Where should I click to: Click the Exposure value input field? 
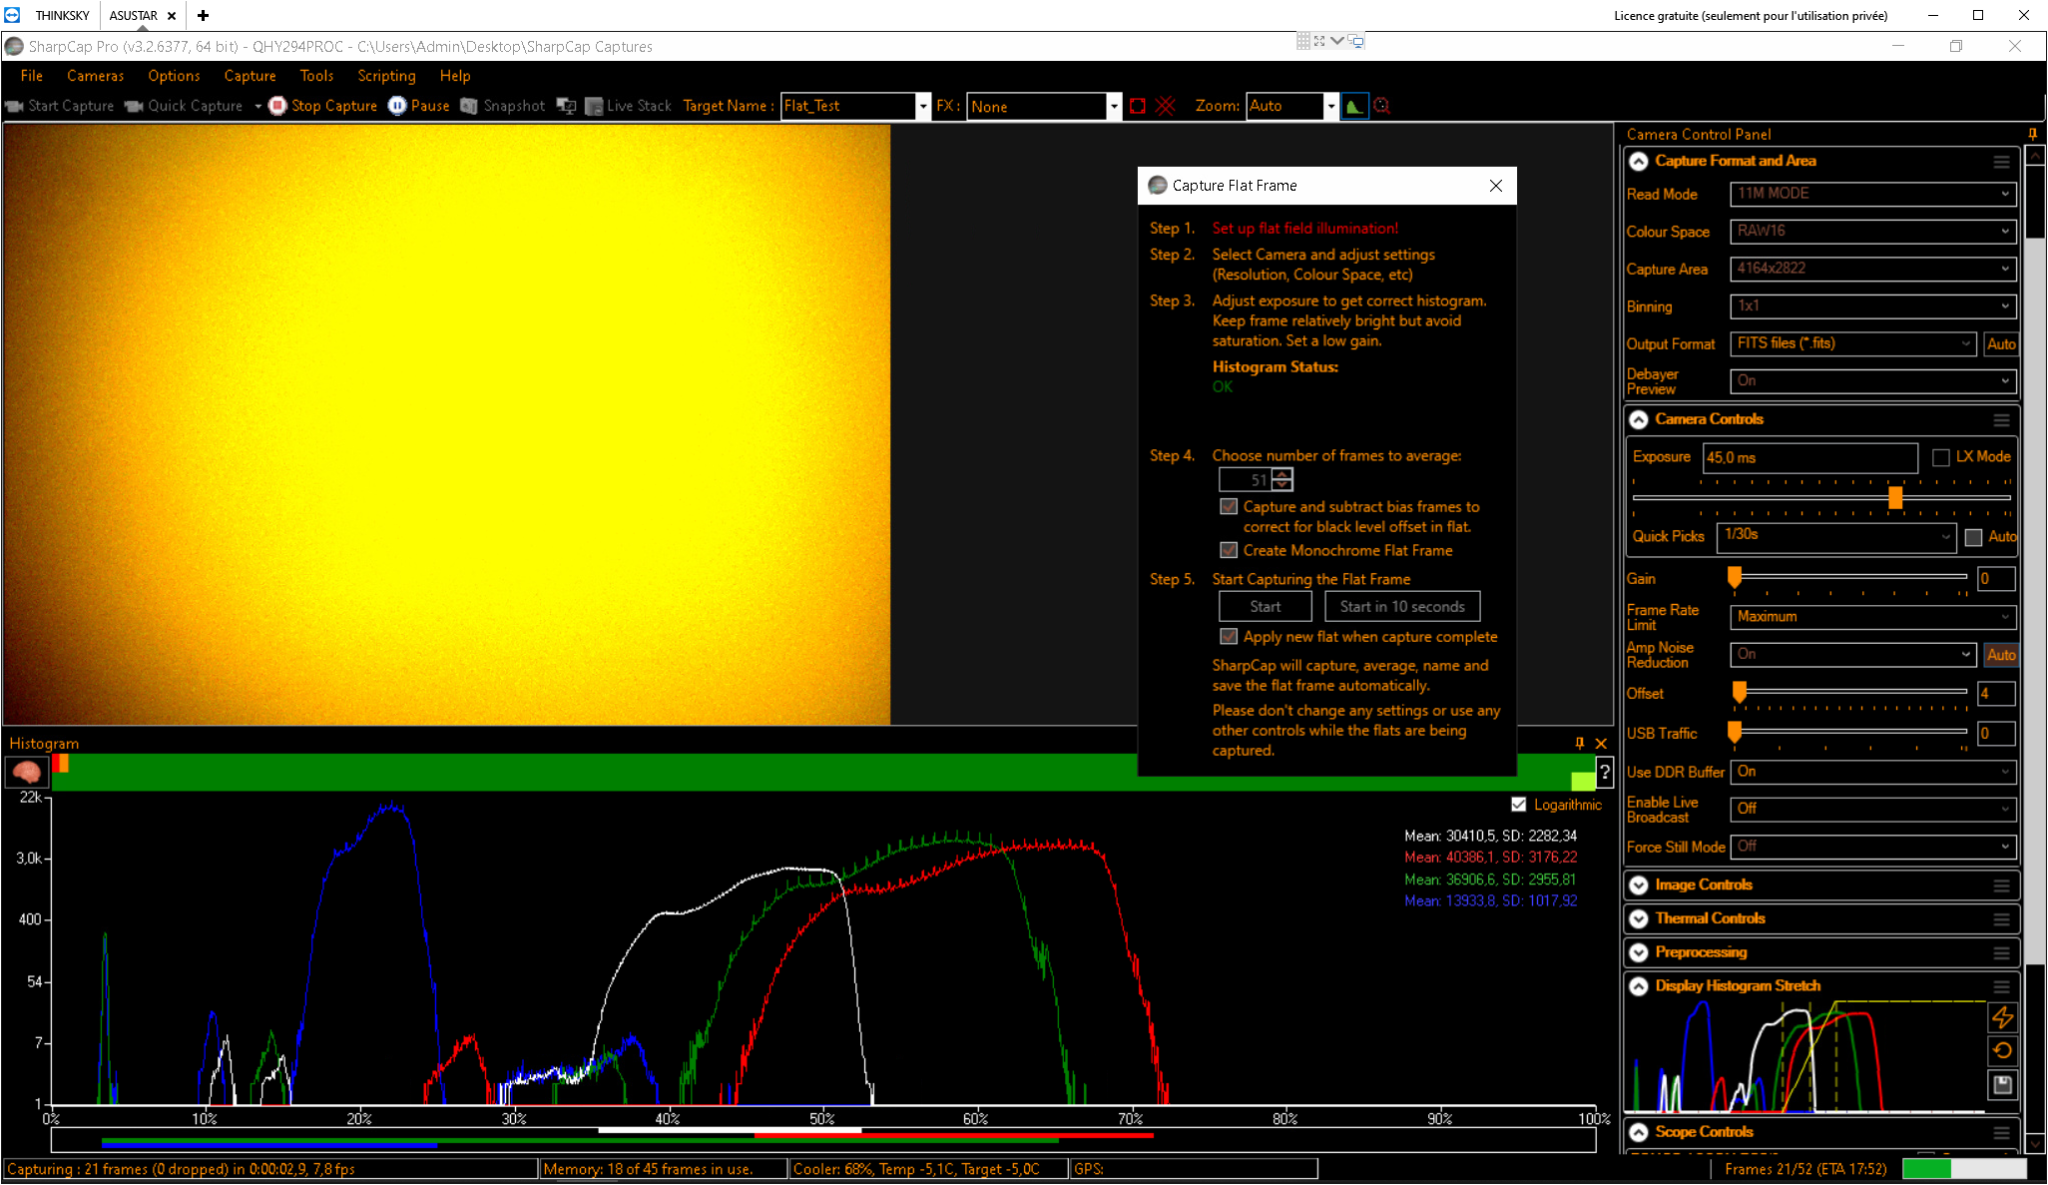point(1810,458)
